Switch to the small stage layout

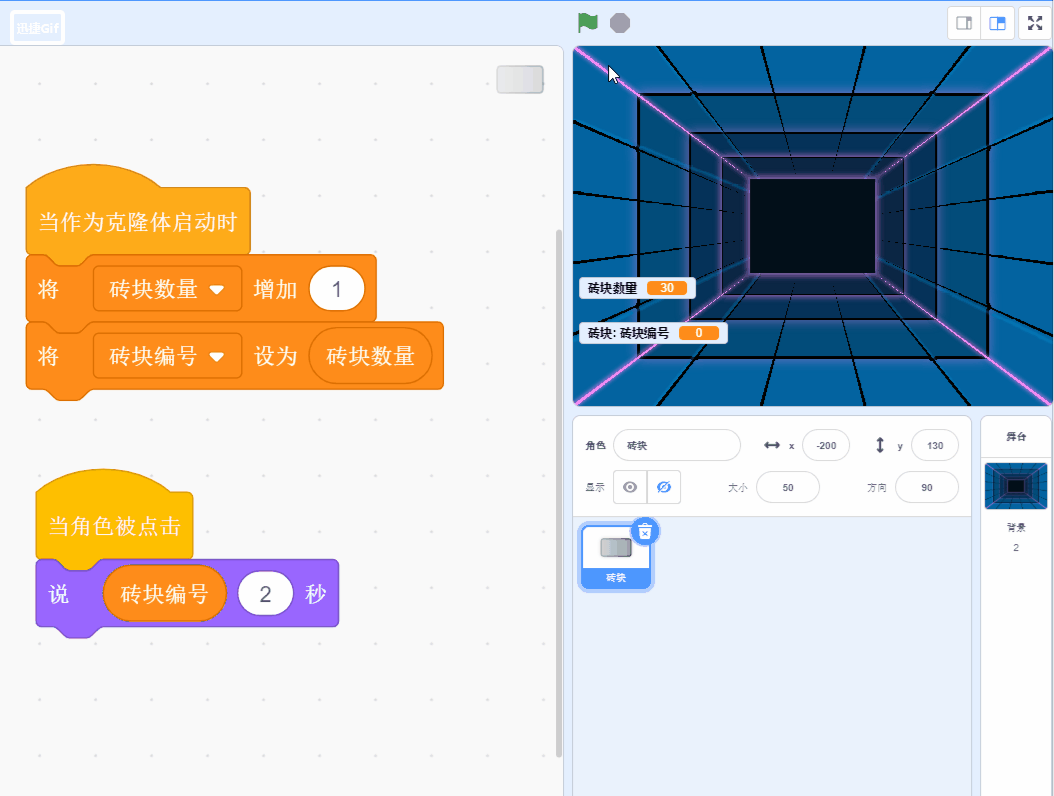tap(963, 22)
